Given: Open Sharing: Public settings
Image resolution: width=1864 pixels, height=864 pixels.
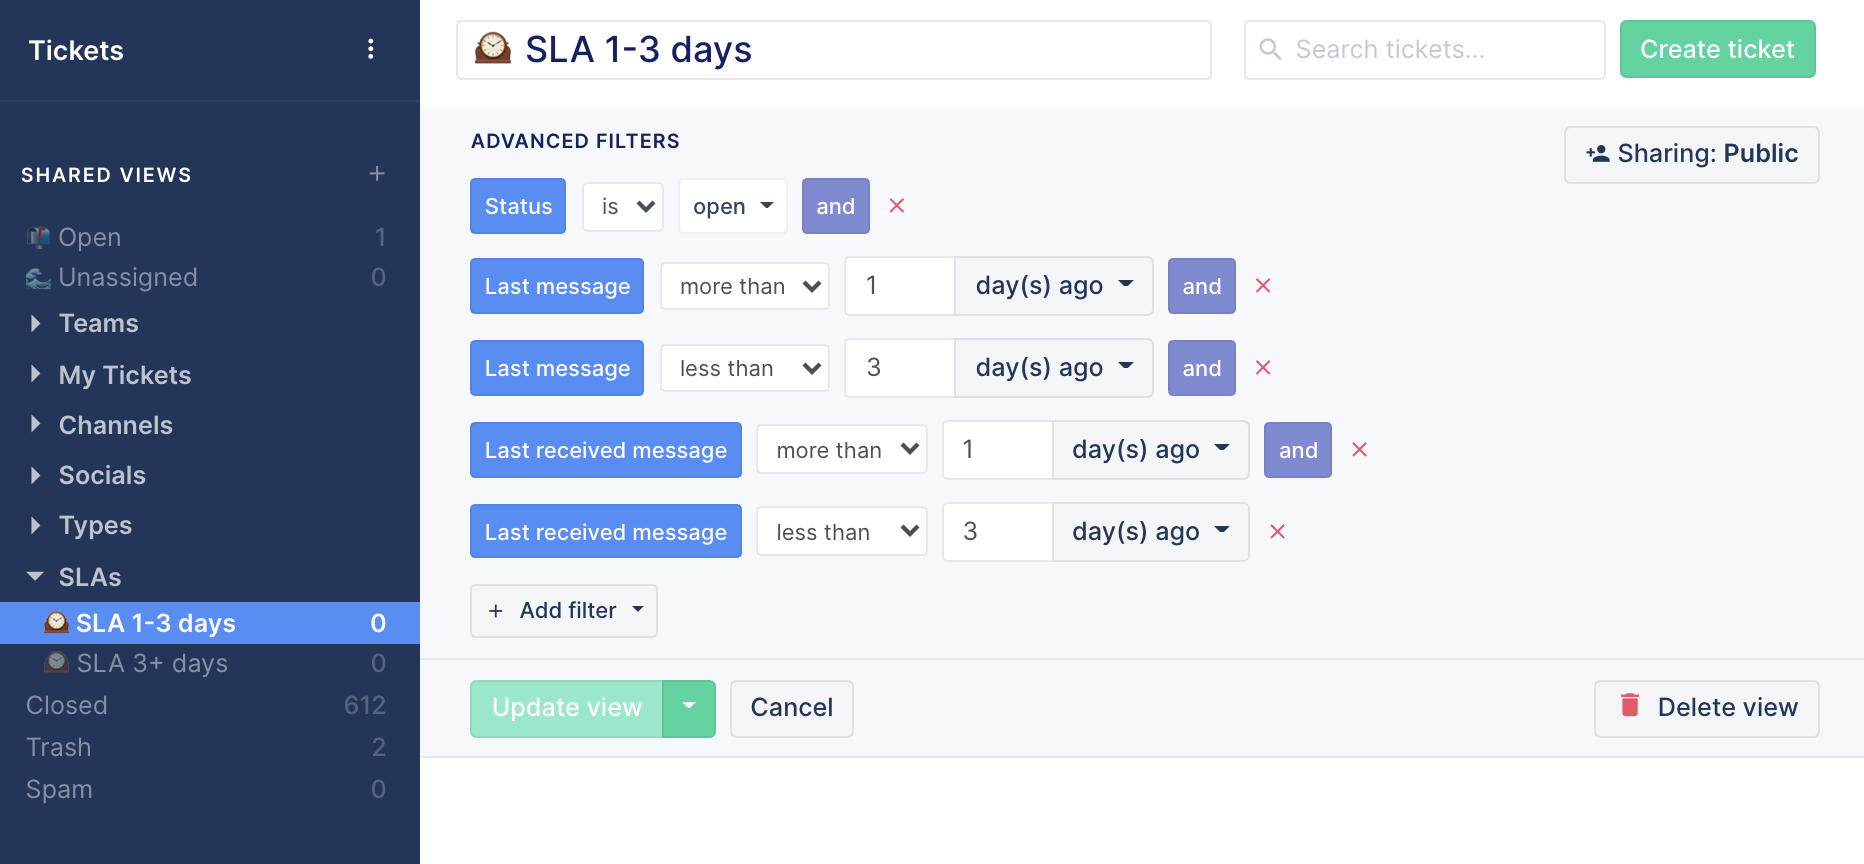Looking at the screenshot, I should (x=1691, y=154).
